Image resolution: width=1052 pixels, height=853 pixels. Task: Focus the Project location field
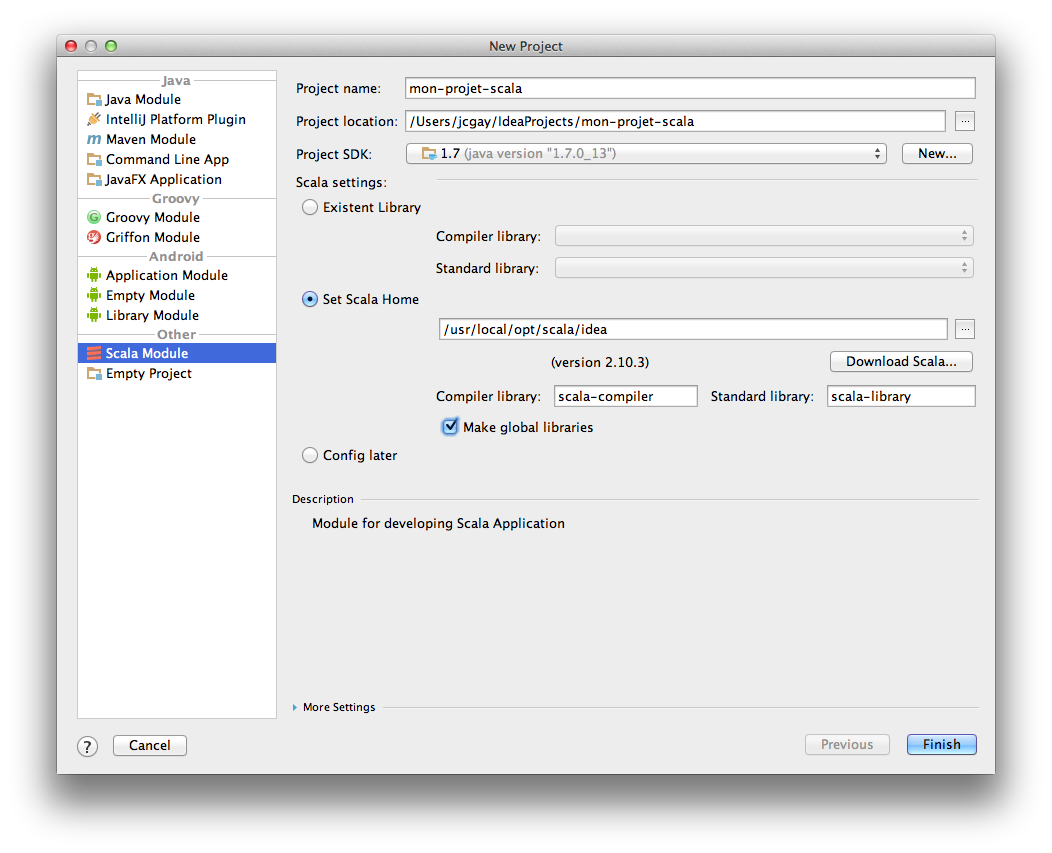click(x=676, y=121)
